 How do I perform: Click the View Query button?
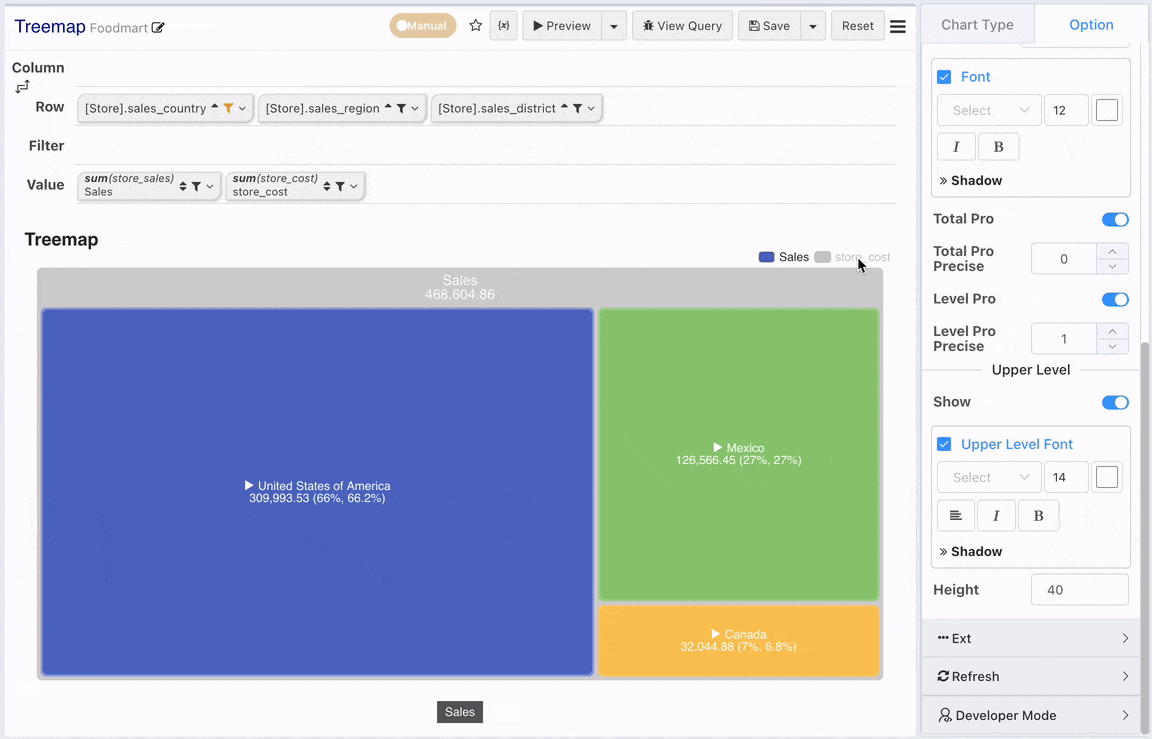click(682, 26)
